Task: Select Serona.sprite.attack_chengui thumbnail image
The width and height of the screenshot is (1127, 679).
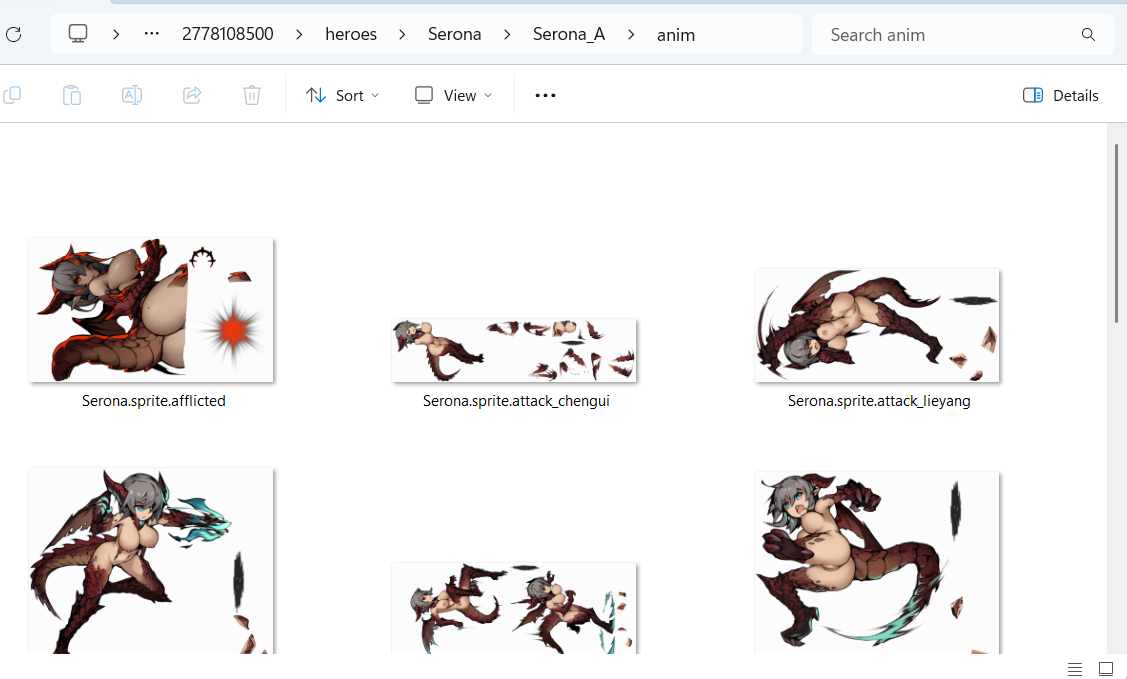Action: click(x=514, y=350)
